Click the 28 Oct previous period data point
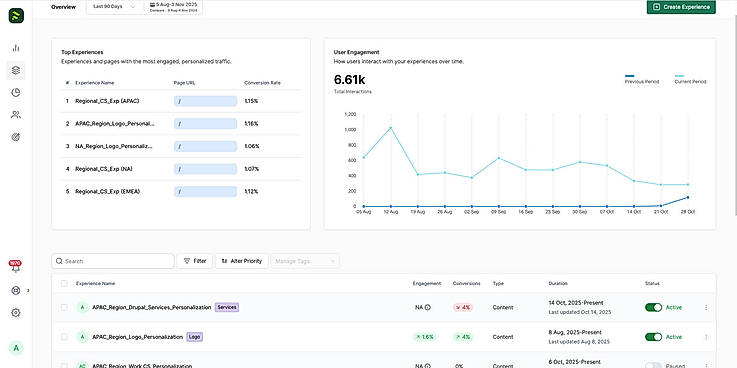 click(688, 197)
